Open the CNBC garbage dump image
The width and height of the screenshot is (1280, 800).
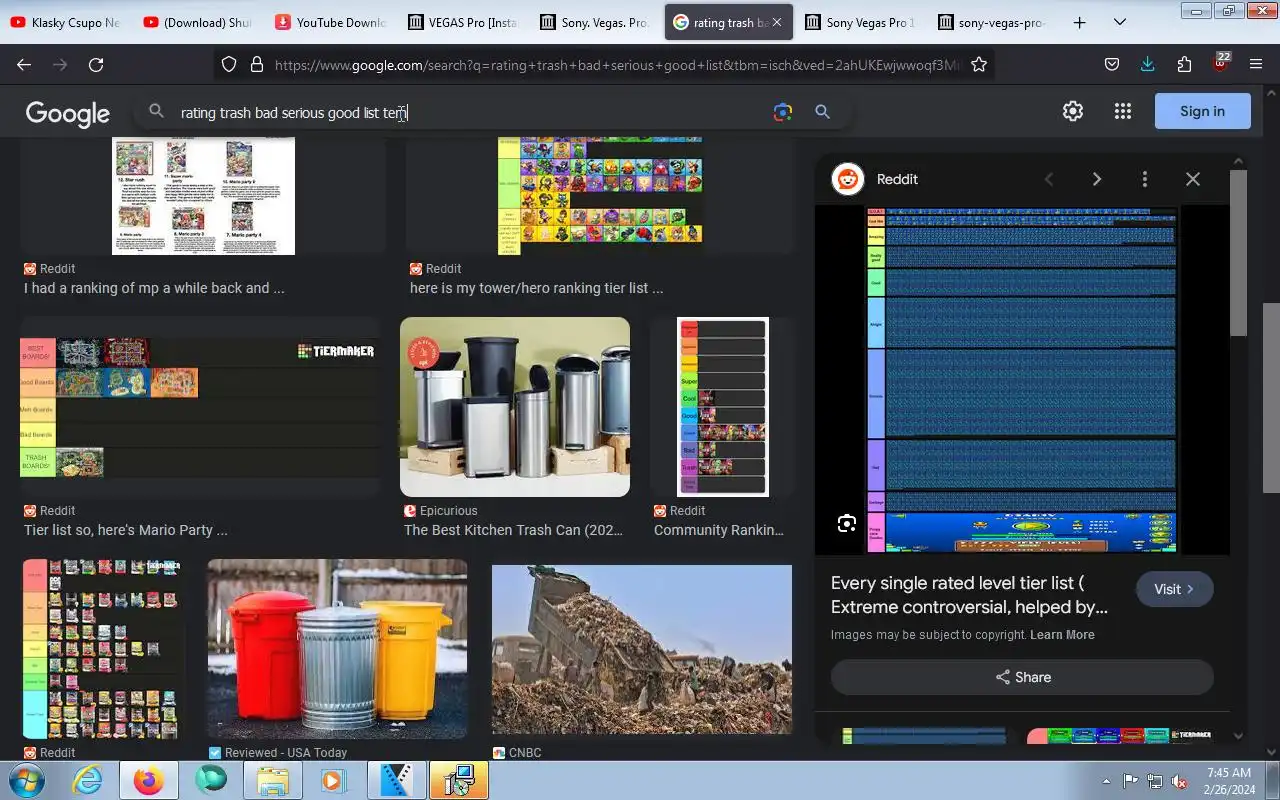[x=642, y=649]
